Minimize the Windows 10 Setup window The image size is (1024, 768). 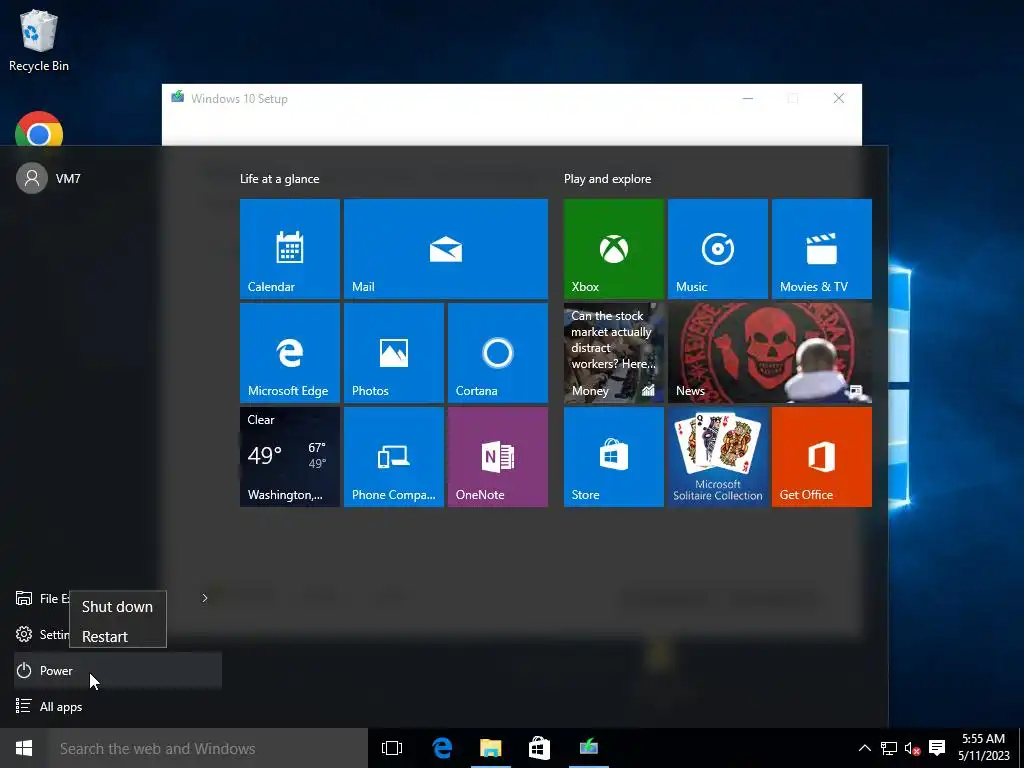pyautogui.click(x=748, y=99)
